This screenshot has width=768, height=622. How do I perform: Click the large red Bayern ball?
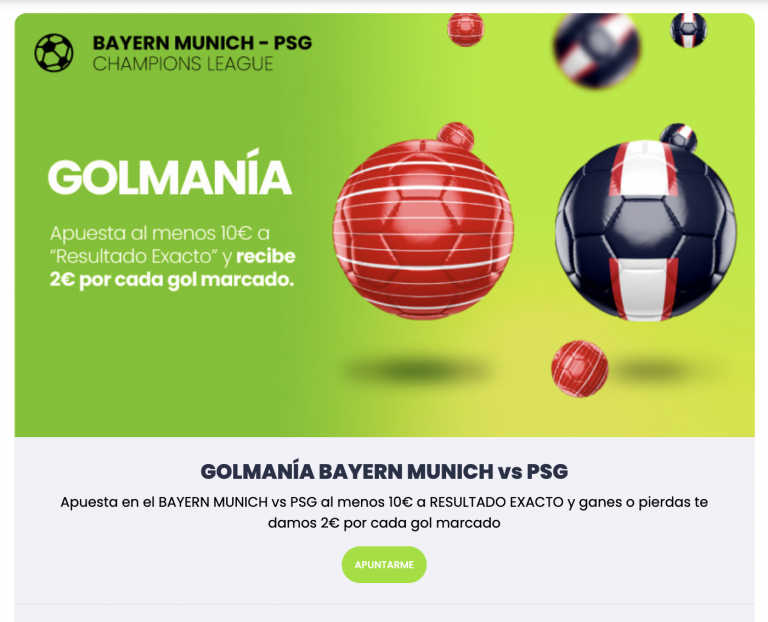(x=423, y=229)
